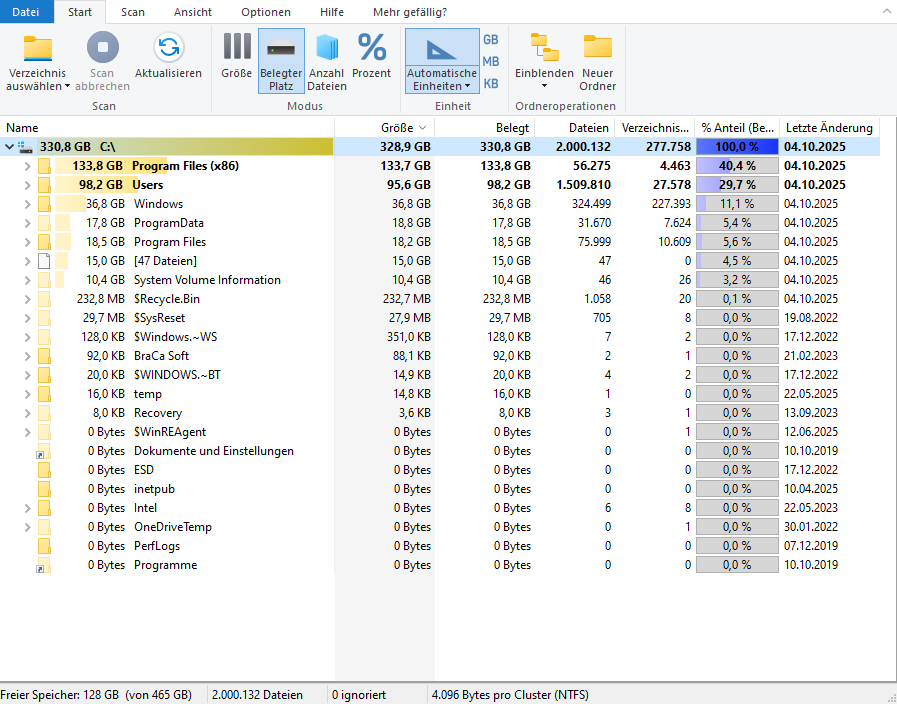
Task: Open the Verzeichnis auswählen folder icon
Action: (38, 47)
